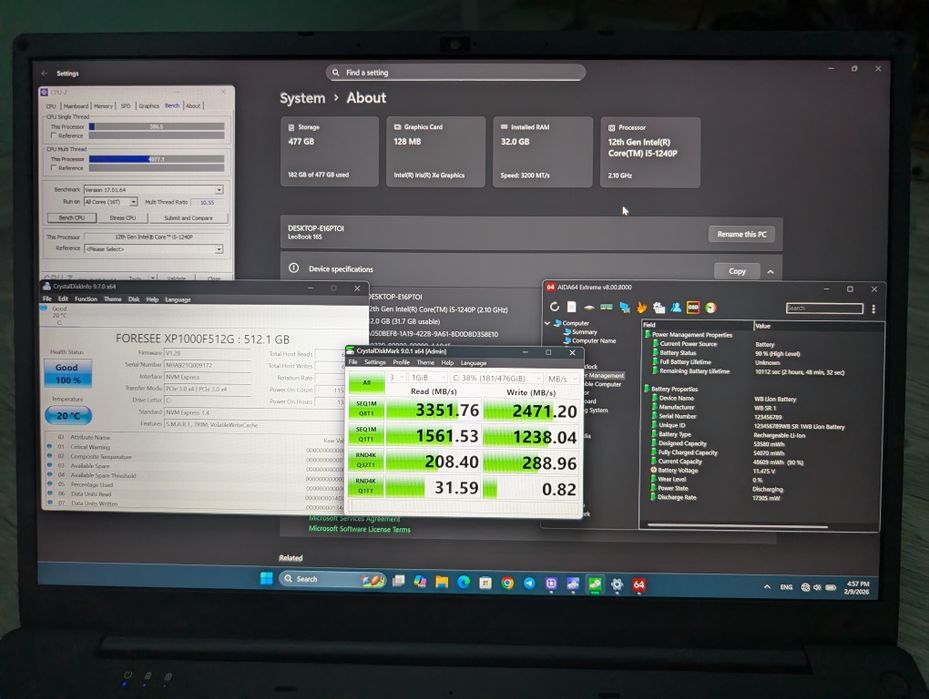Open the AIDA64 report page icon
The height and width of the screenshot is (699, 929).
pyautogui.click(x=572, y=307)
